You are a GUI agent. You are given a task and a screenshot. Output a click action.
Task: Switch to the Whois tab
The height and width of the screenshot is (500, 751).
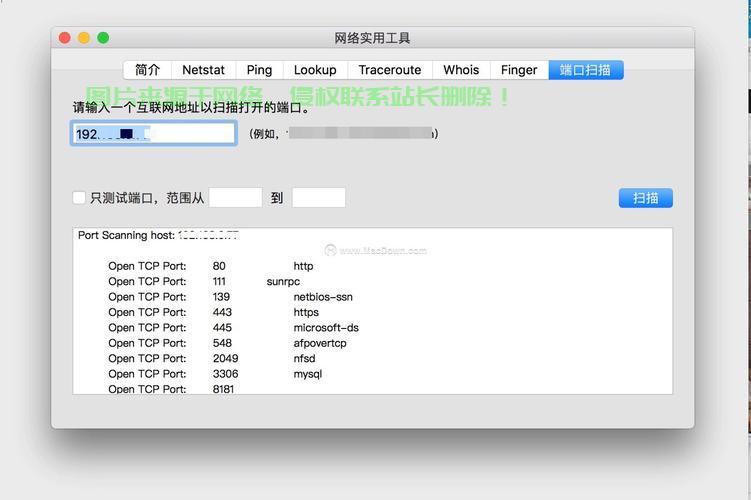pyautogui.click(x=461, y=70)
